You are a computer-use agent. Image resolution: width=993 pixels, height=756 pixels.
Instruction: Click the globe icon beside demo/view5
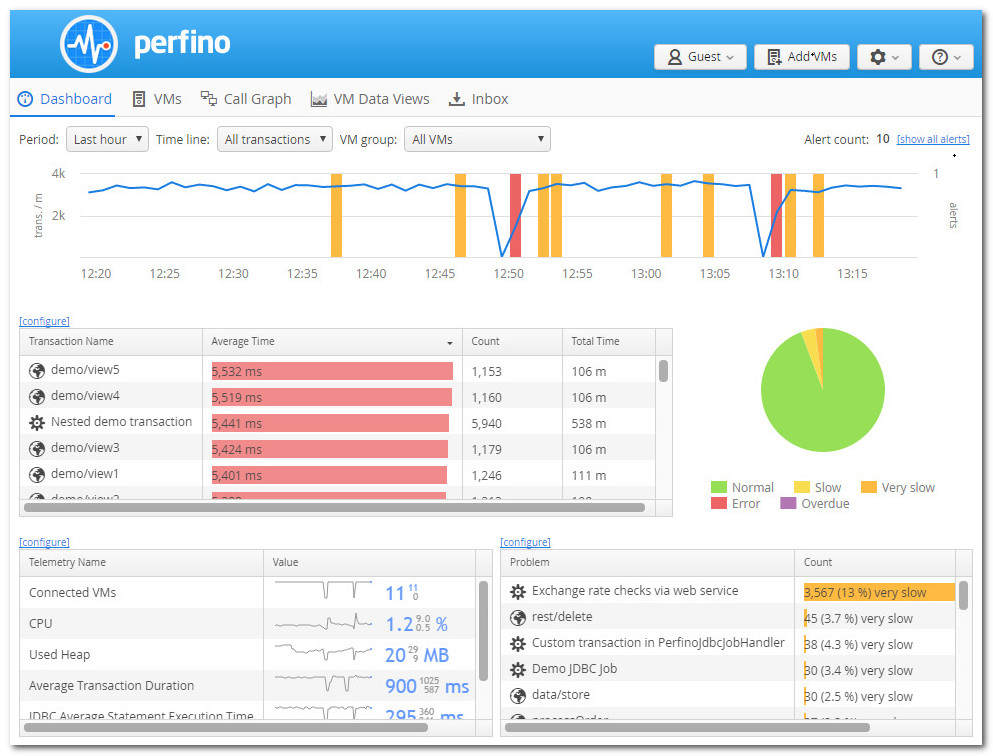coord(37,370)
